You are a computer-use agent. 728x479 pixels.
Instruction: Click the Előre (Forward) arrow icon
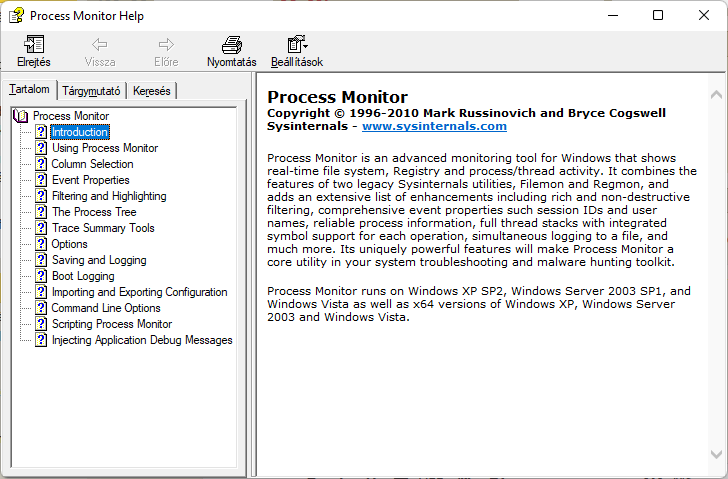(x=166, y=45)
